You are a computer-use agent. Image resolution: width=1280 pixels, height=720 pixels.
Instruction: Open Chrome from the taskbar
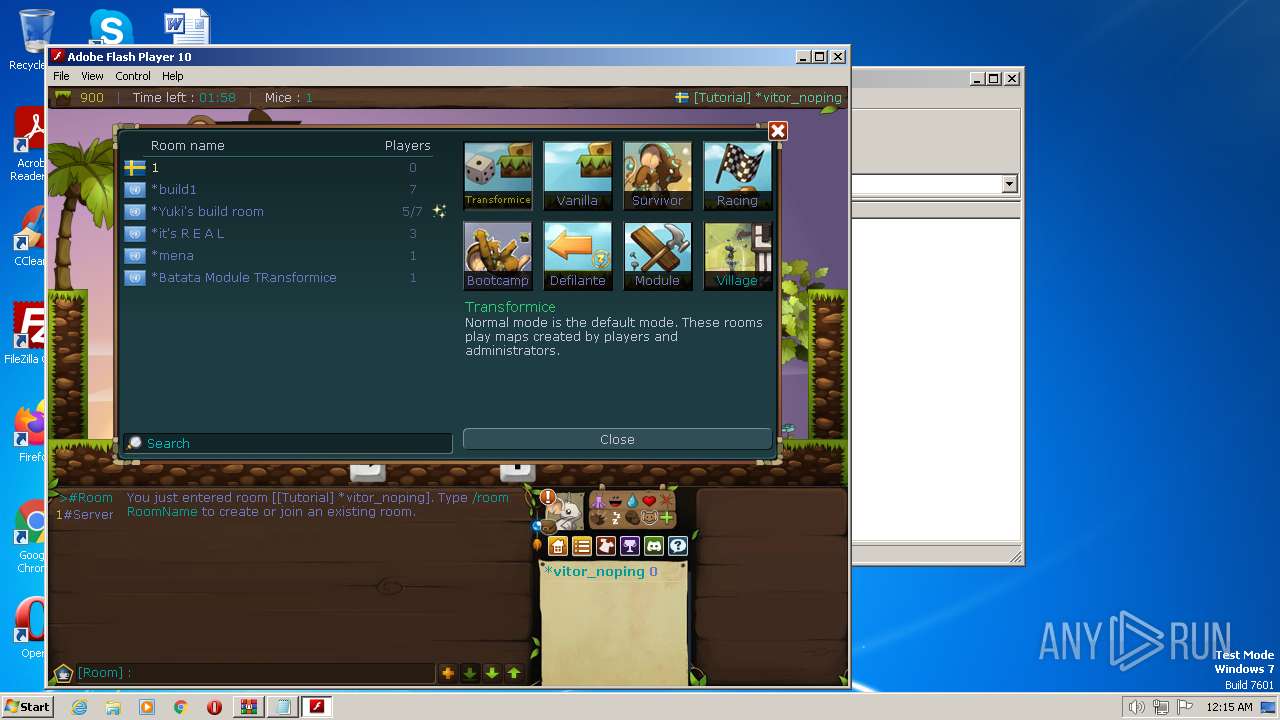click(x=181, y=707)
